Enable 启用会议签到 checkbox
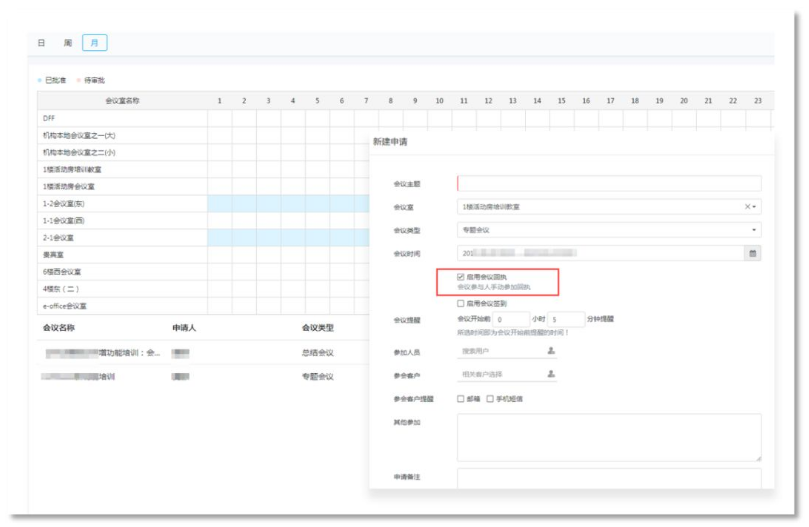The width and height of the screenshot is (809, 527). tap(461, 304)
